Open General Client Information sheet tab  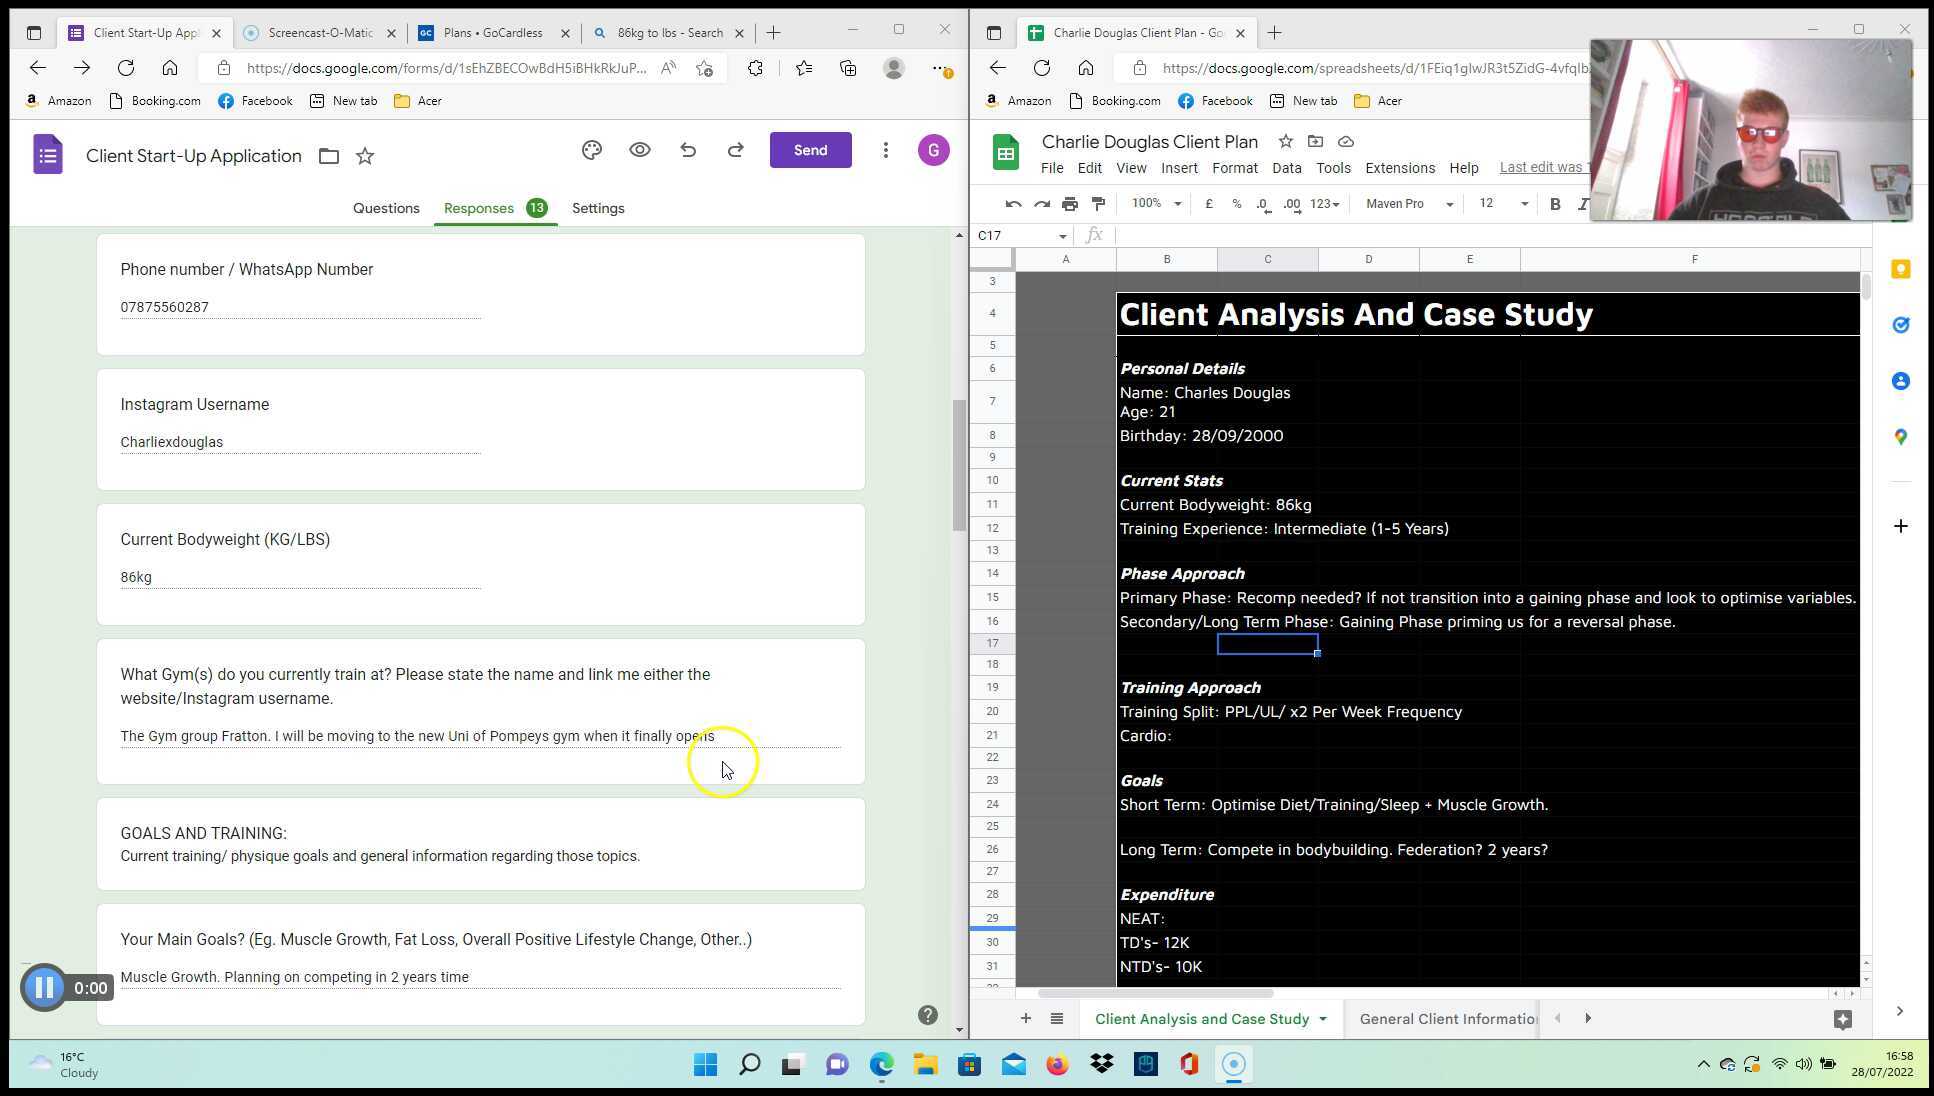[x=1447, y=1018]
